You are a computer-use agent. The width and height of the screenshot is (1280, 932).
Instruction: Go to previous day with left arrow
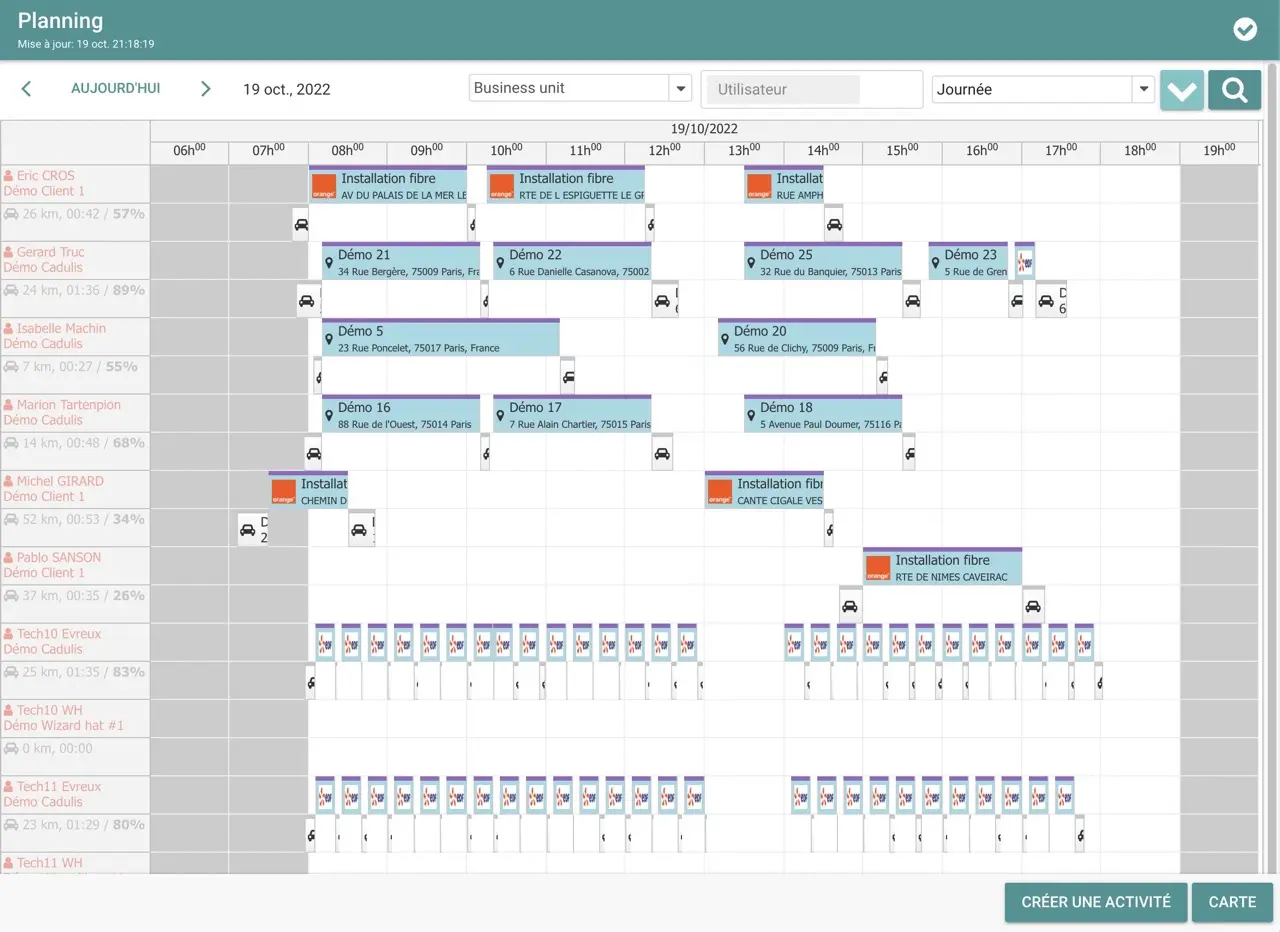[27, 89]
